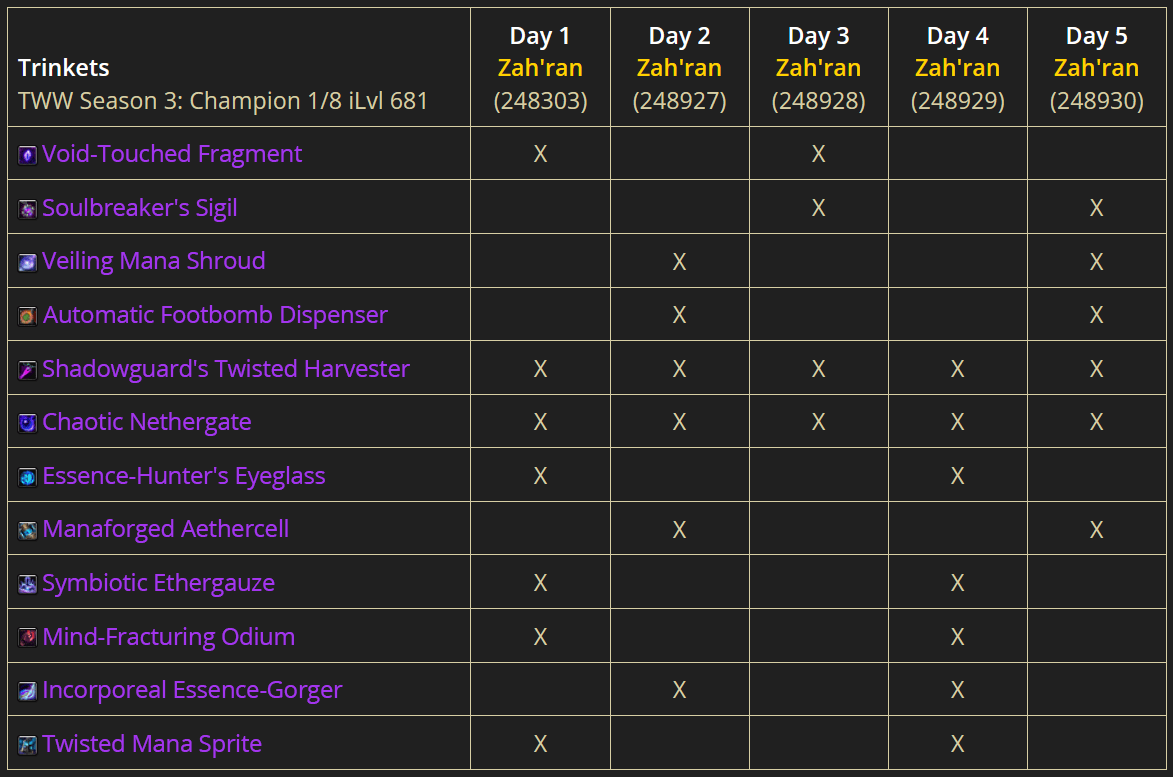Open the Day 1 Zah'ran link
Viewport: 1173px width, 777px height.
tap(540, 68)
